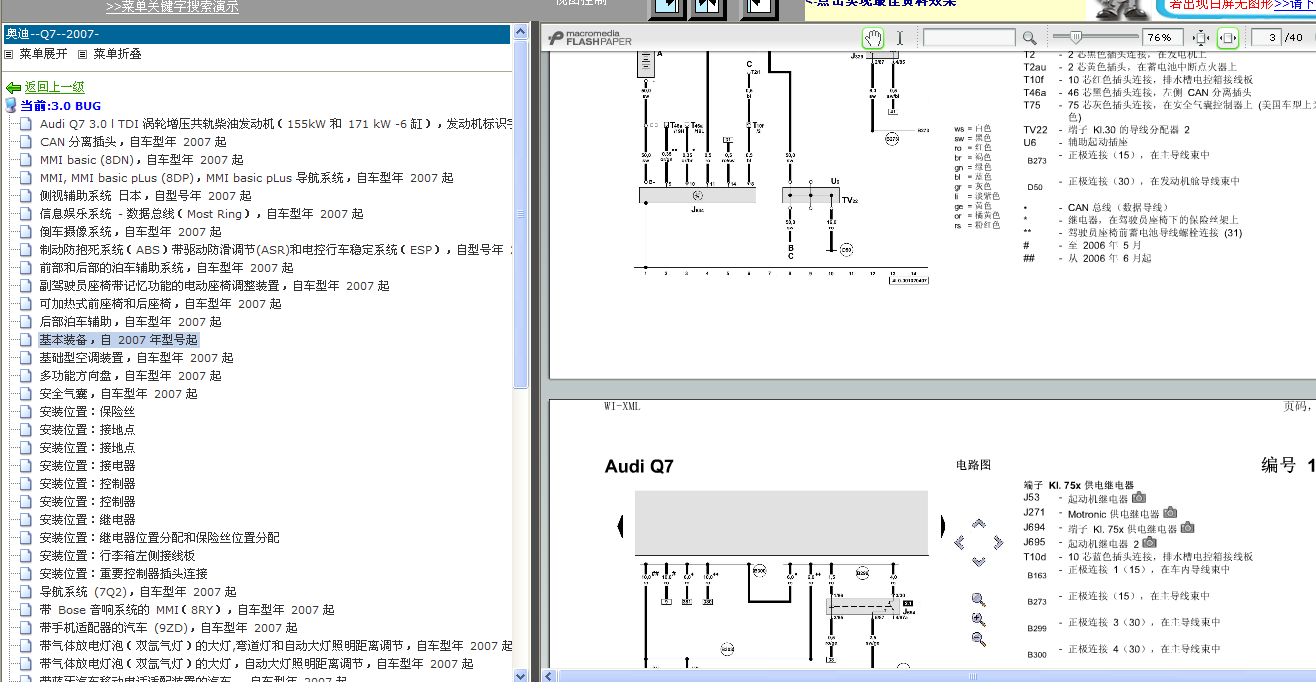
Task: Open the 菜单关键字搜索演示 link
Action: tap(172, 7)
